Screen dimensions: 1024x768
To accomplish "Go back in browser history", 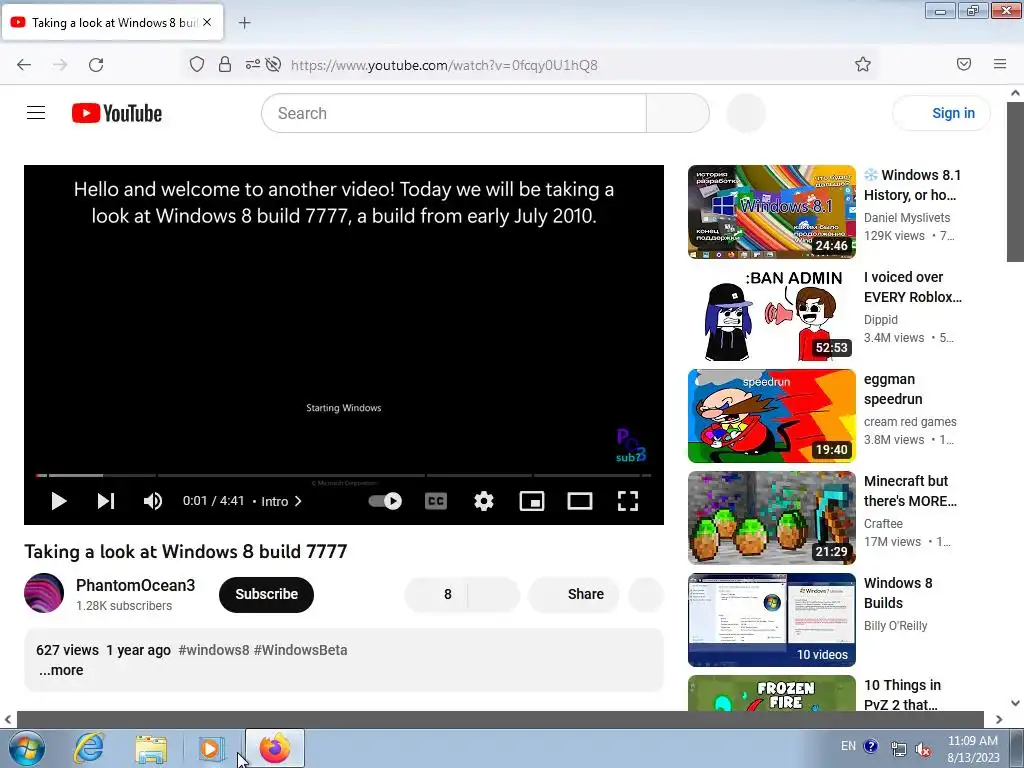I will (x=24, y=64).
